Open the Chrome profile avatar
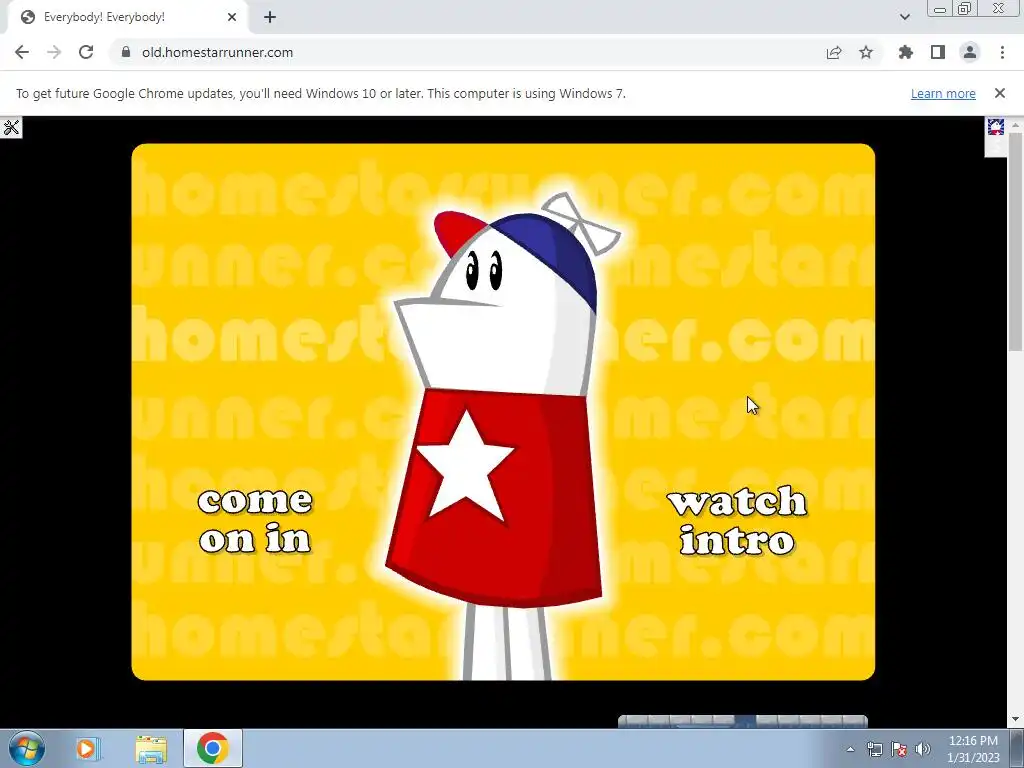1024x768 pixels. pyautogui.click(x=970, y=52)
